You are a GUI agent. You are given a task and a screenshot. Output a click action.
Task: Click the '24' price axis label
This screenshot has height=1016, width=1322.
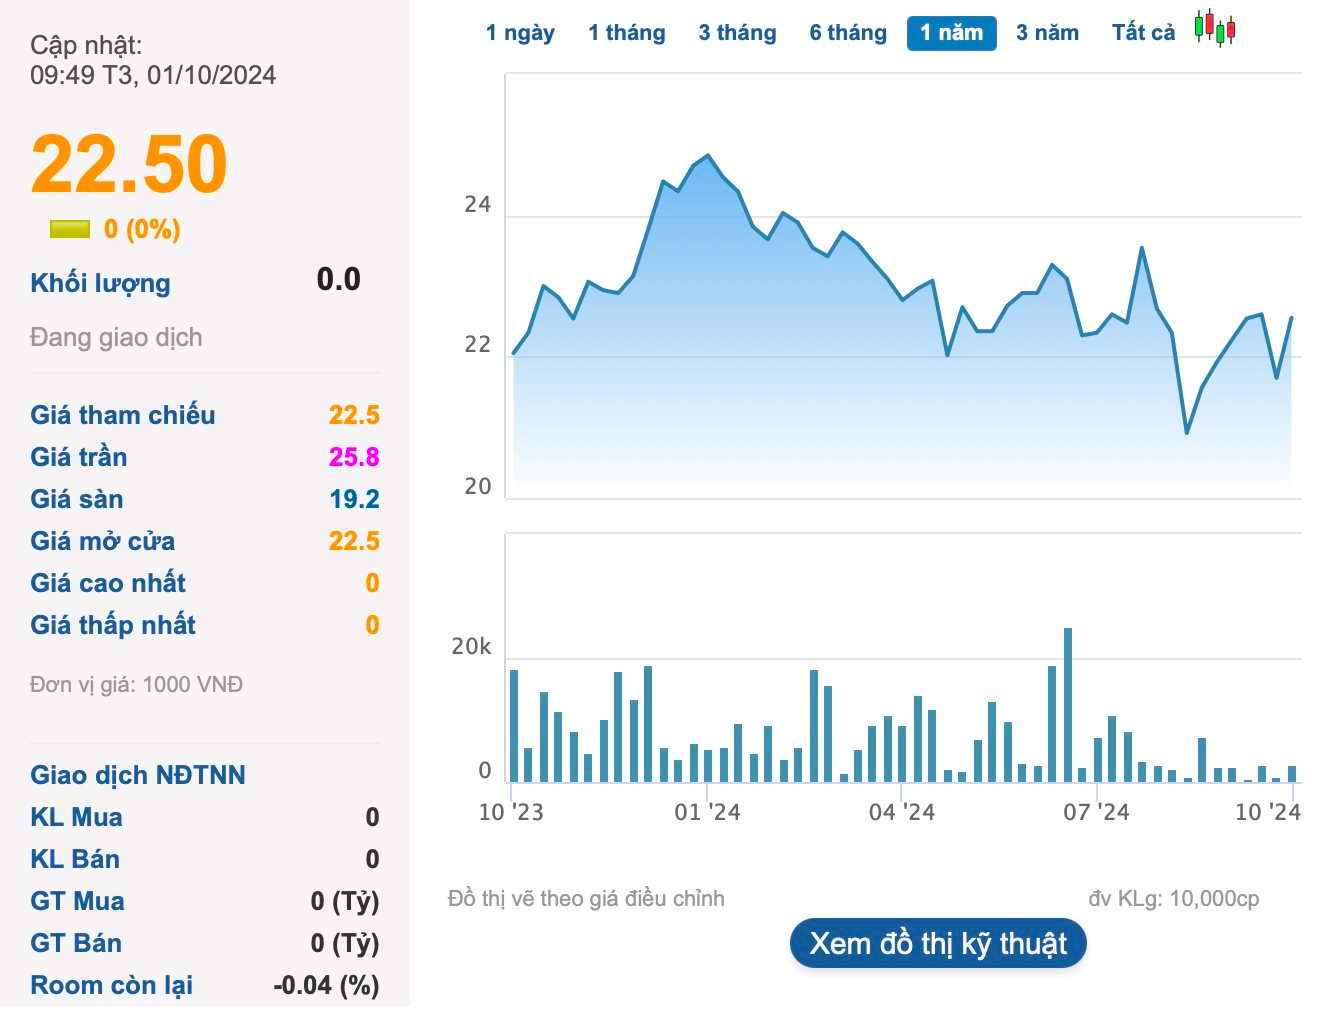click(x=478, y=205)
